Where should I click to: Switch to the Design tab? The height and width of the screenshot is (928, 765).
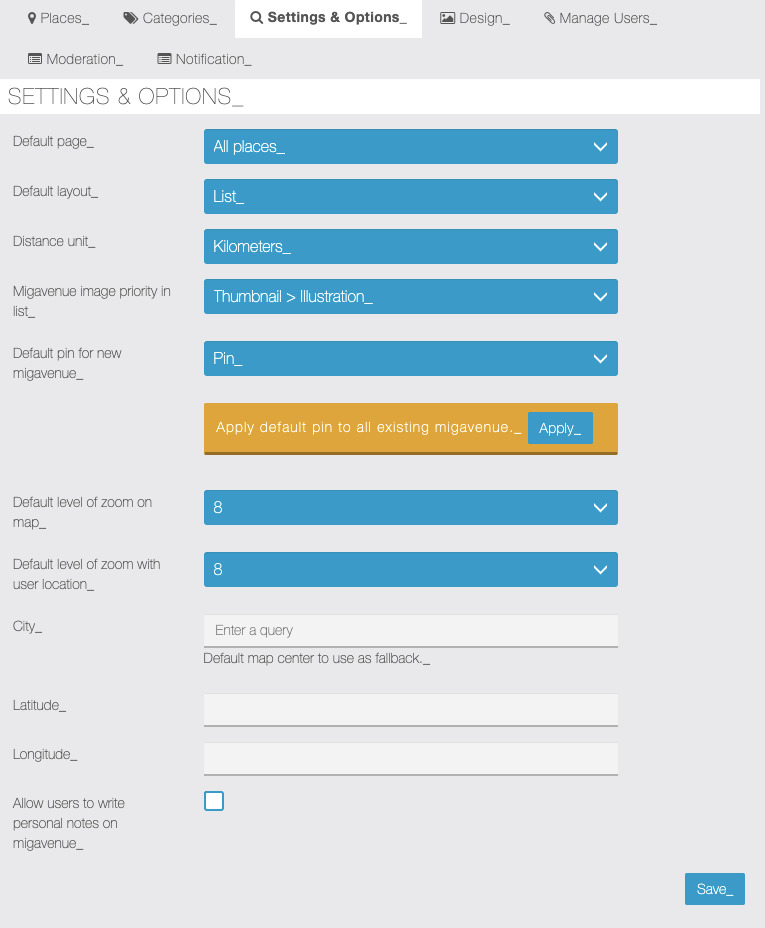(x=475, y=19)
